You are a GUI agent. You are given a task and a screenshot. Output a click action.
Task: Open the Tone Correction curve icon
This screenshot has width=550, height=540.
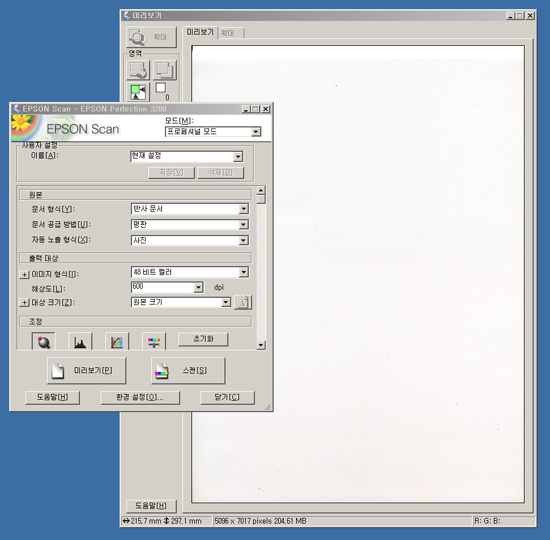click(117, 341)
